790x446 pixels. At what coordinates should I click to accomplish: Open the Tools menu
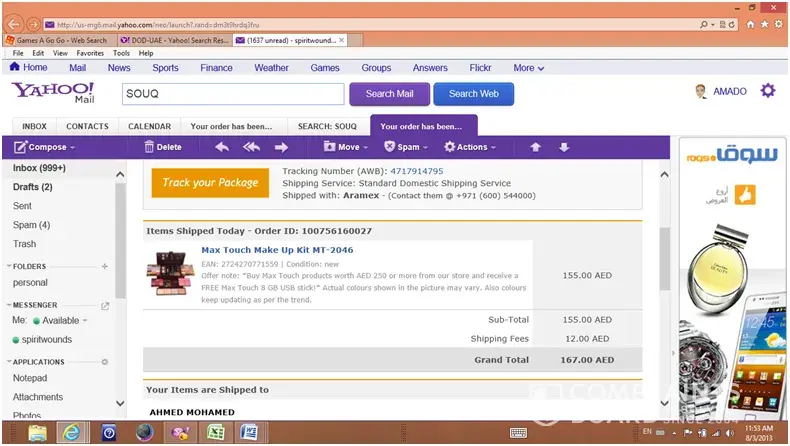click(x=121, y=53)
